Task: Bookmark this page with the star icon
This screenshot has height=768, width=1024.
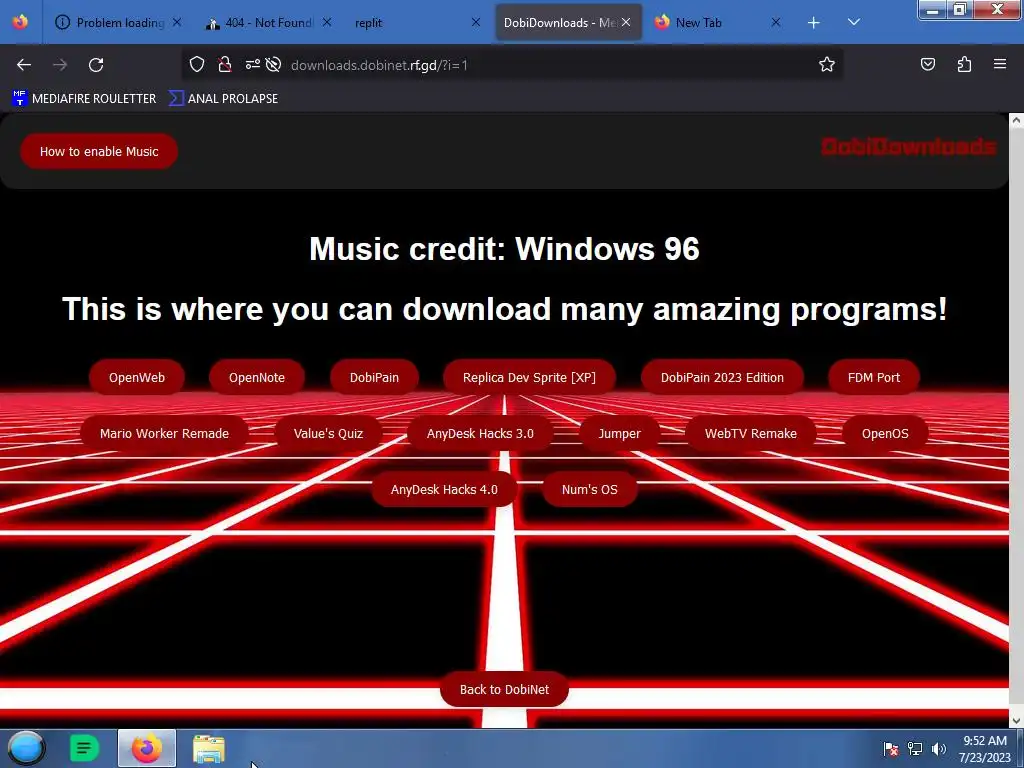Action: click(x=827, y=64)
